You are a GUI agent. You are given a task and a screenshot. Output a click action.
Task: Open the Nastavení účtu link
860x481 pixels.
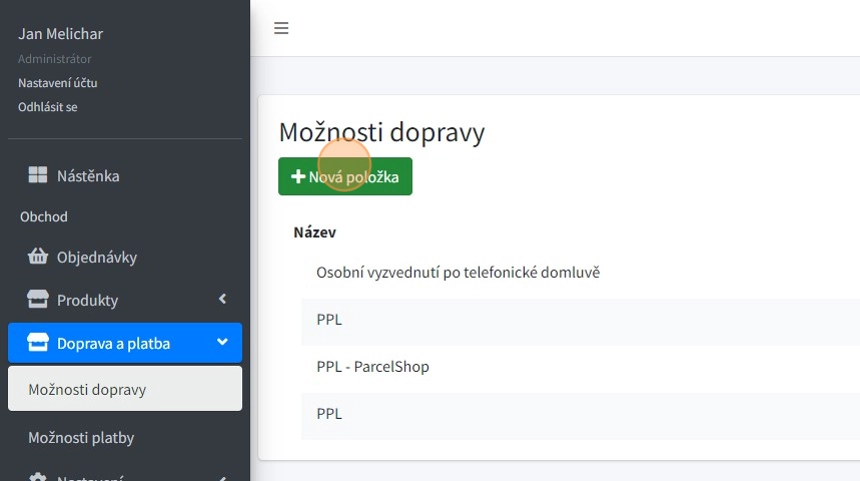click(57, 83)
